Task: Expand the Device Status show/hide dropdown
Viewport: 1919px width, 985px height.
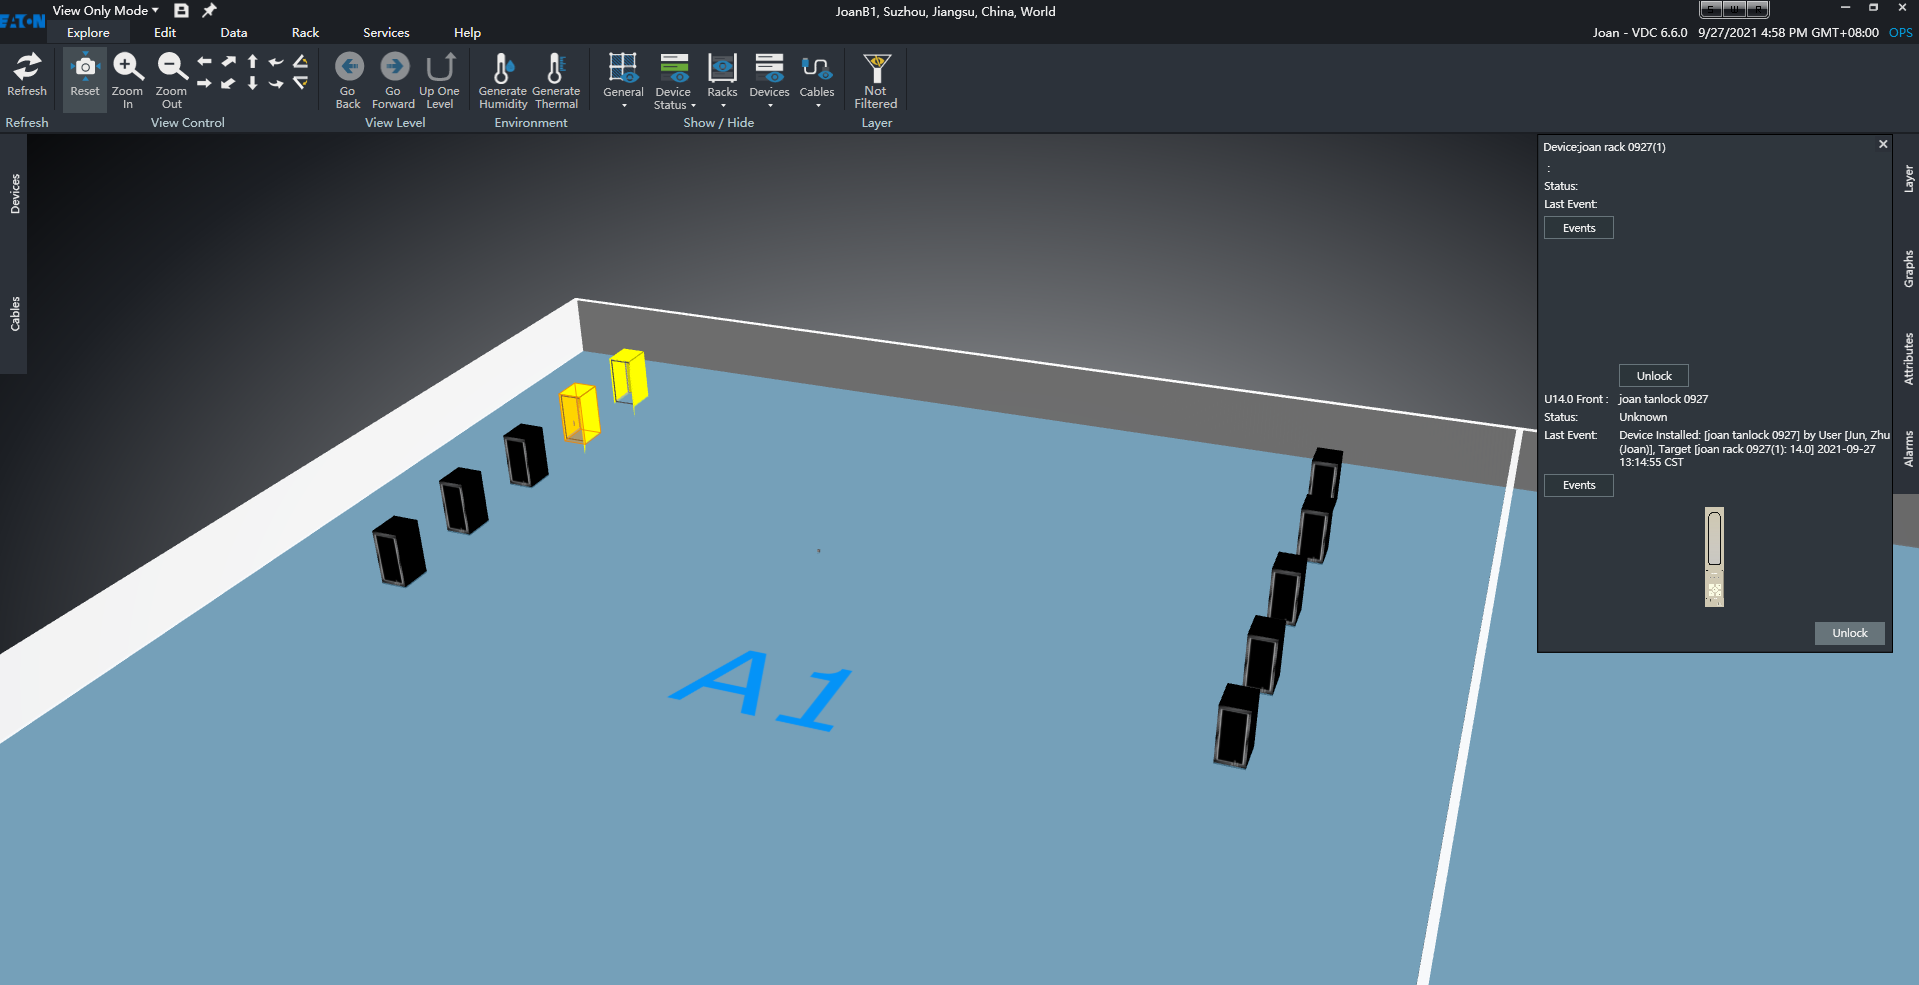Action: [674, 80]
